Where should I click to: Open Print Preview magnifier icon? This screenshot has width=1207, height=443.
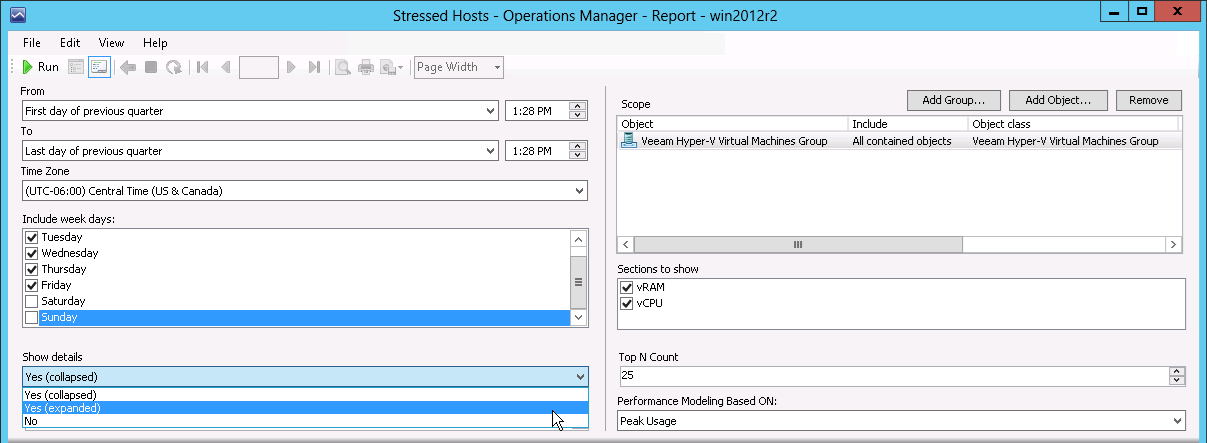point(342,67)
